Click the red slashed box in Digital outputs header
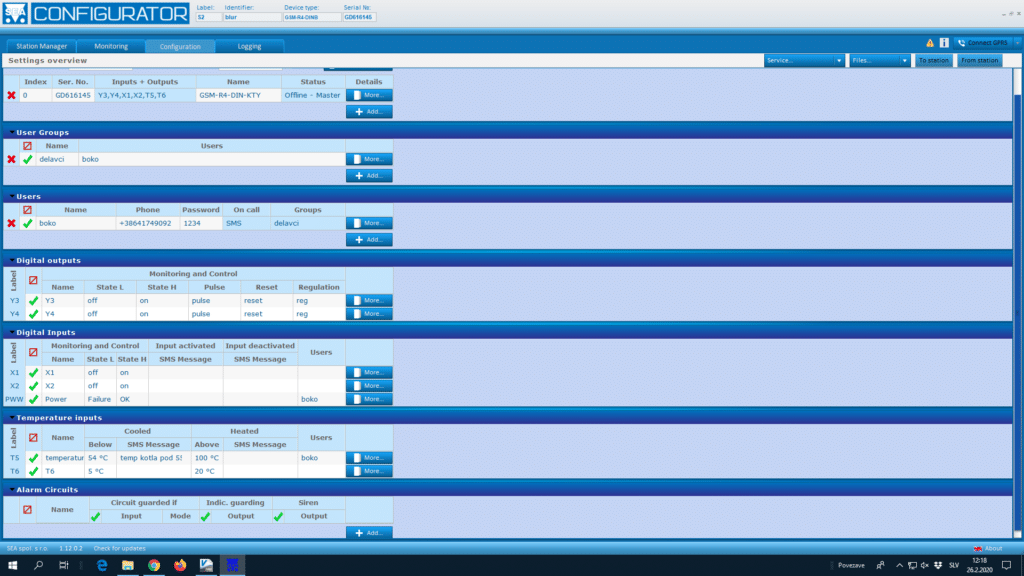This screenshot has width=1024, height=576. [x=33, y=280]
